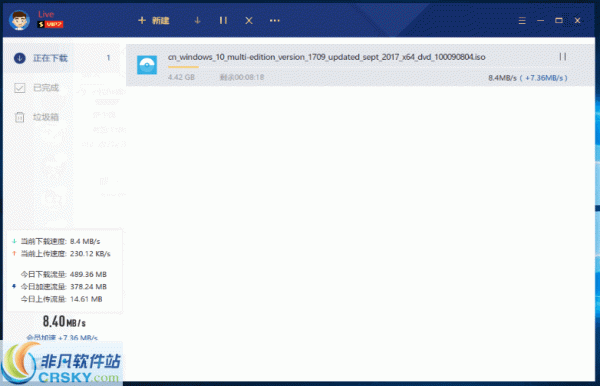This screenshot has width=600, height=386.
Task: Open more options via the three-dots icon
Action: click(275, 20)
